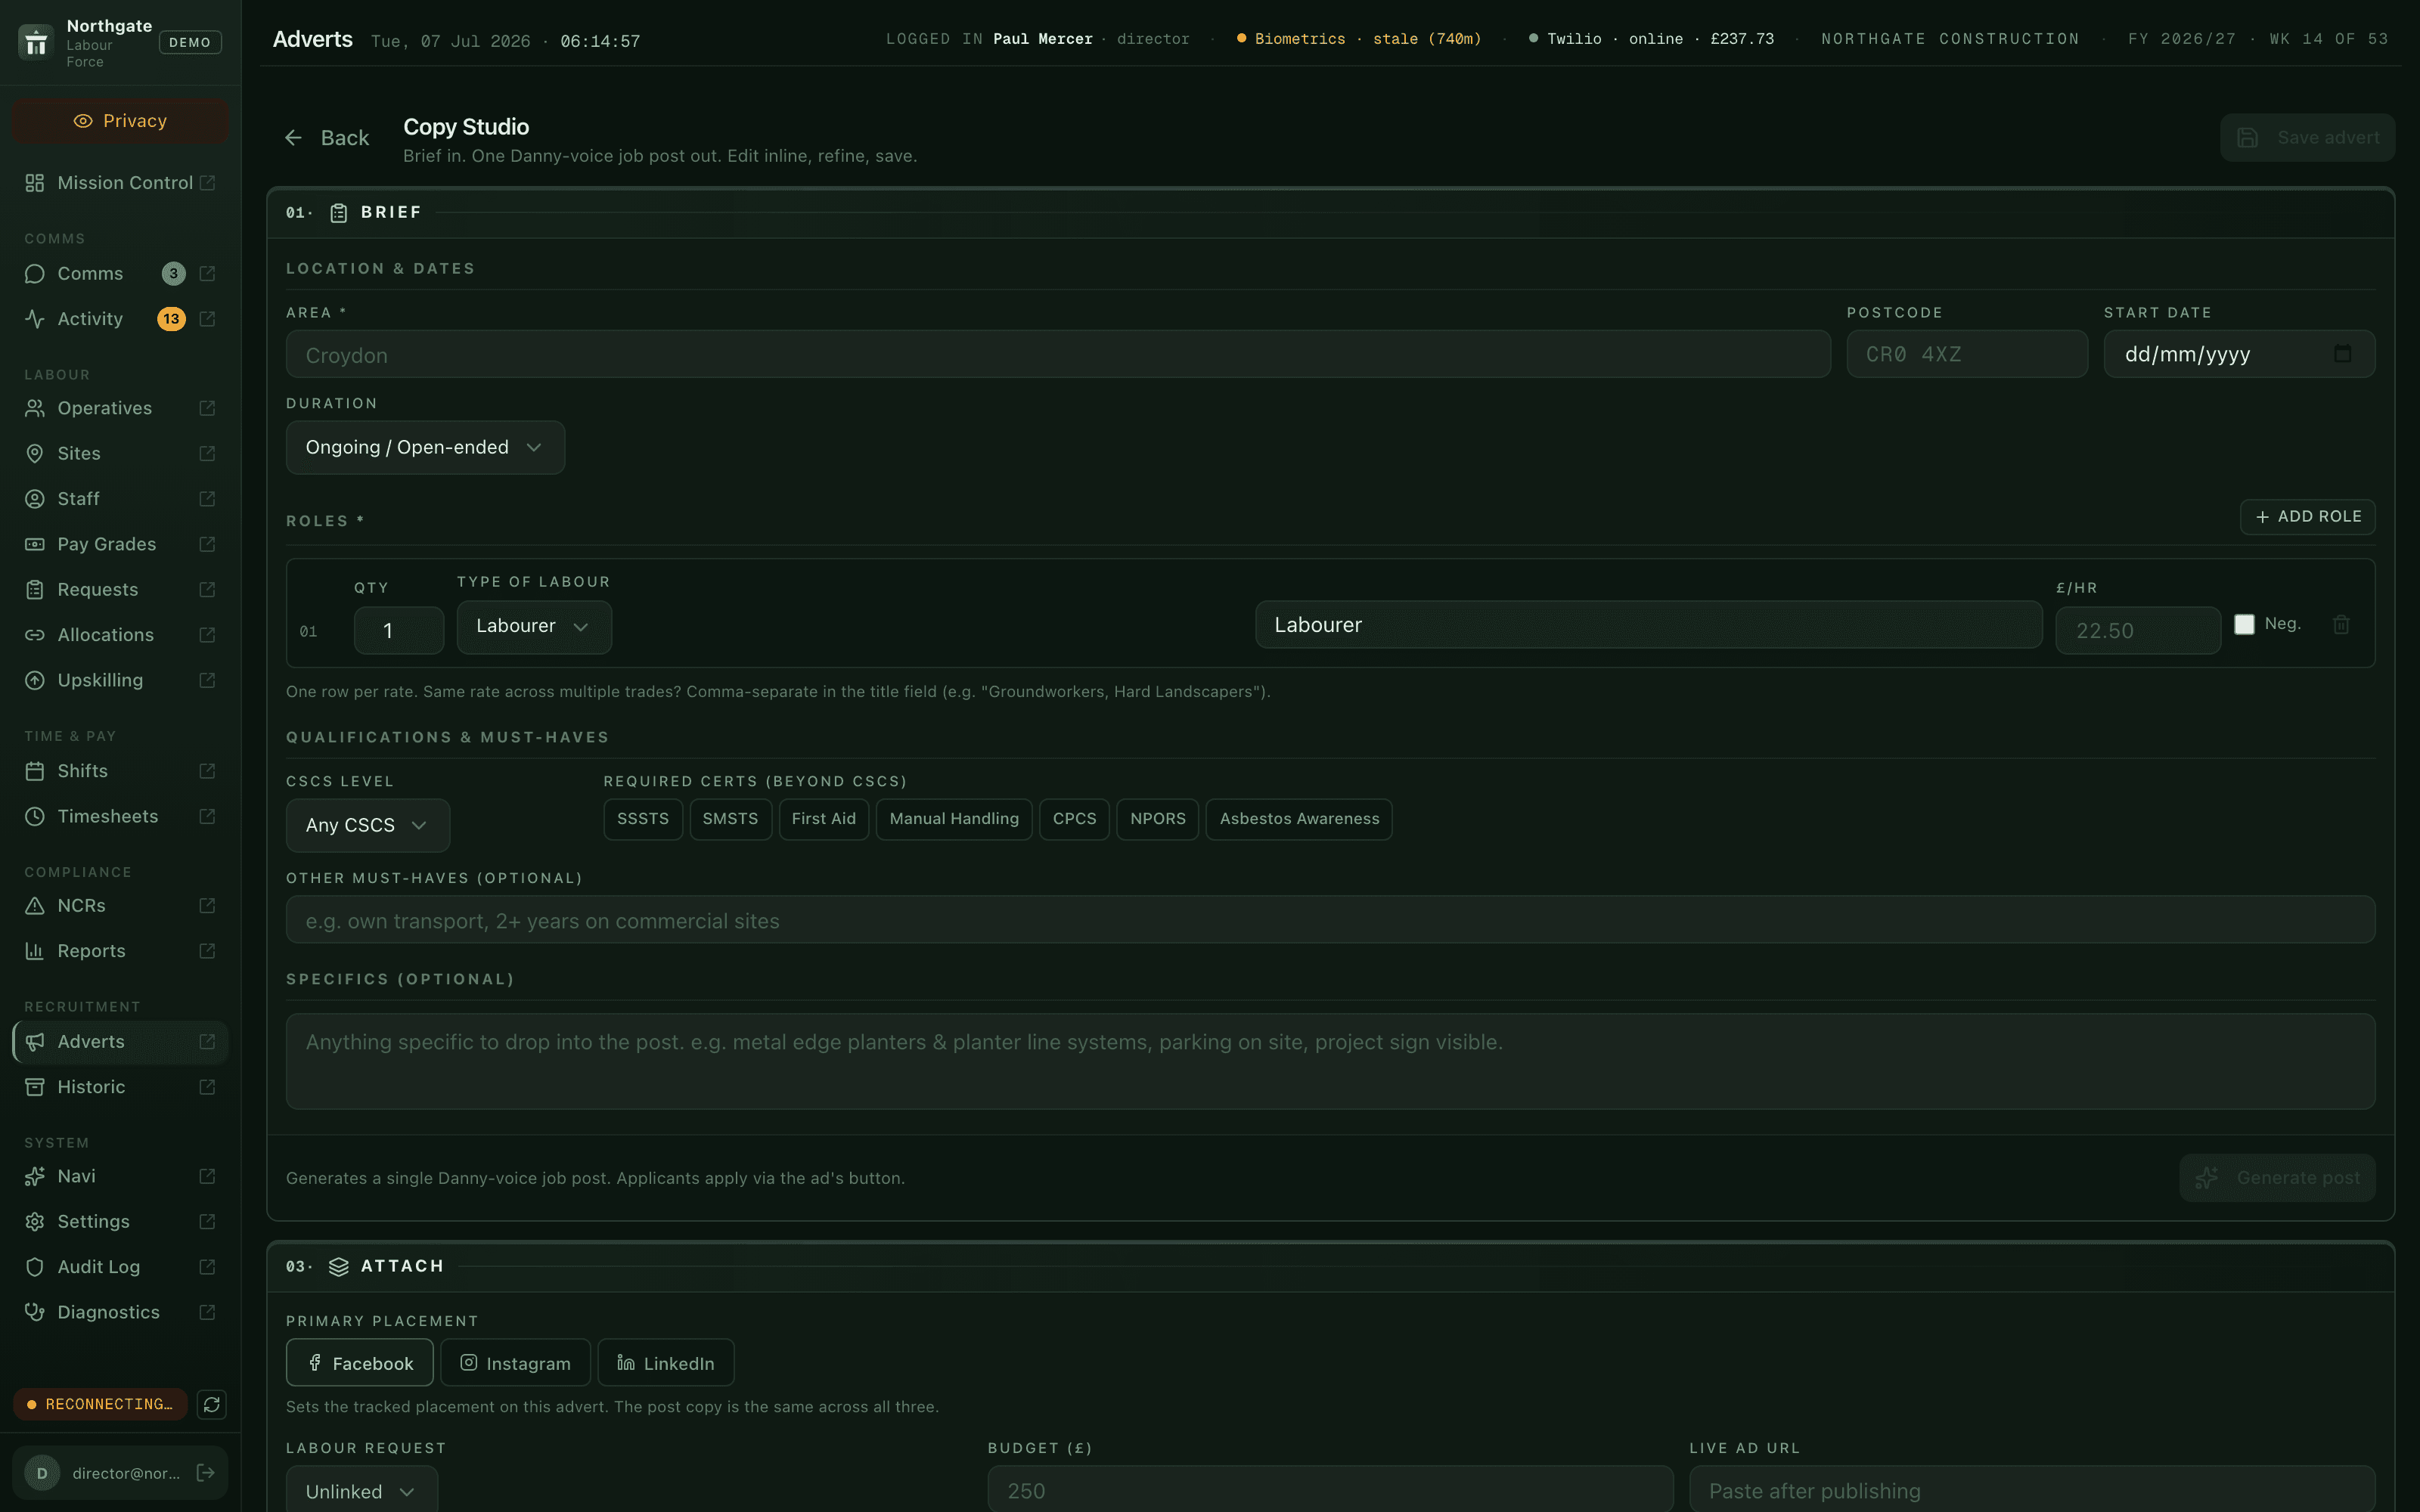The height and width of the screenshot is (1512, 2420).
Task: Pop out Pay Grades with its external-link icon
Action: (207, 544)
